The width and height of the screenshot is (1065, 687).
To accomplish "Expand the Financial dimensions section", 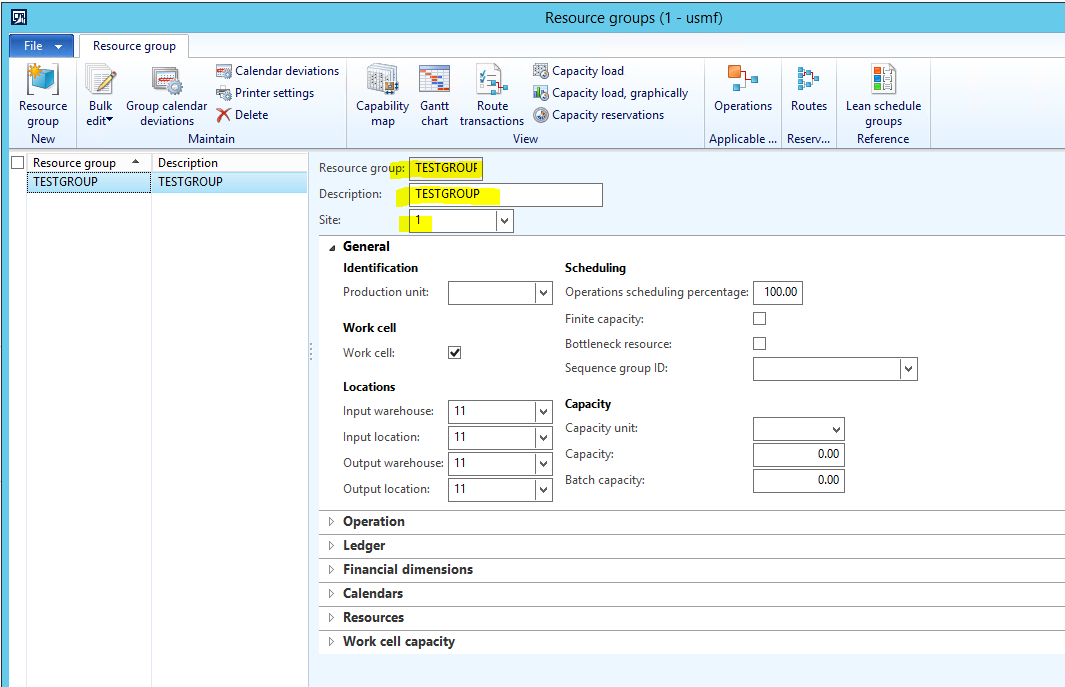I will click(x=408, y=569).
